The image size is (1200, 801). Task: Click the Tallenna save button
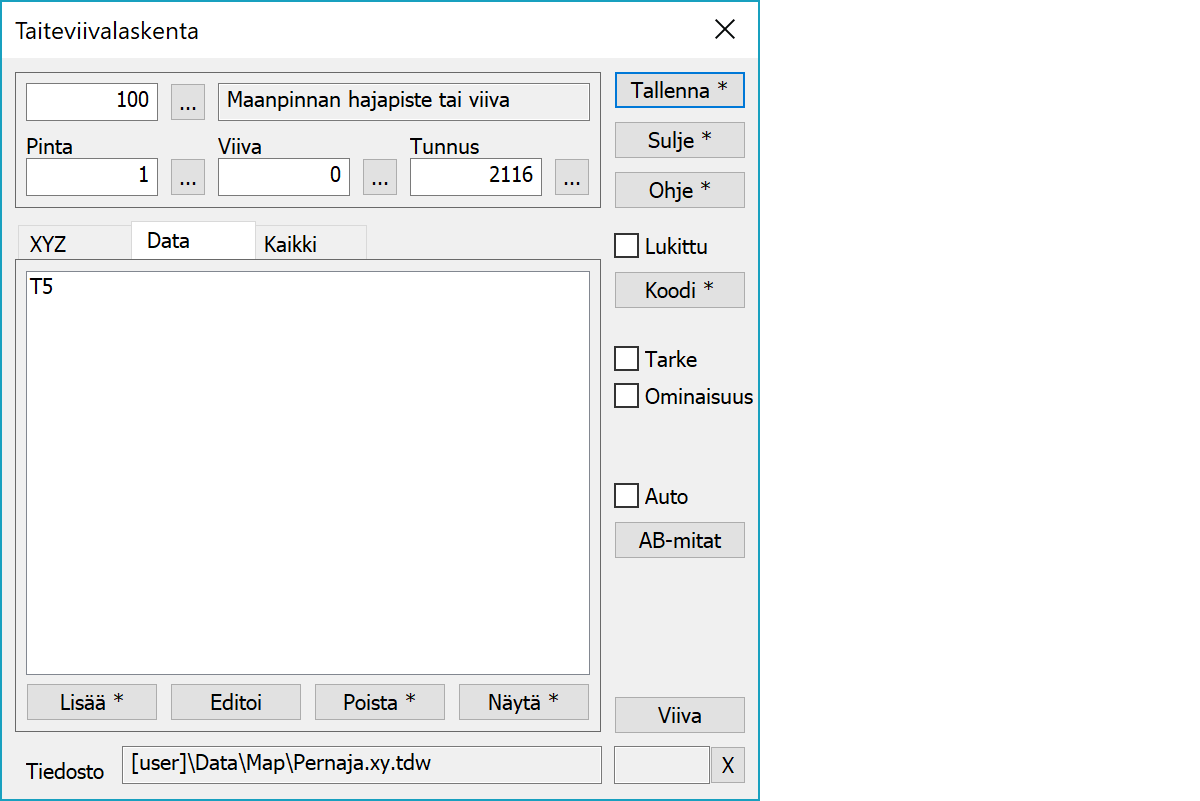pos(679,90)
